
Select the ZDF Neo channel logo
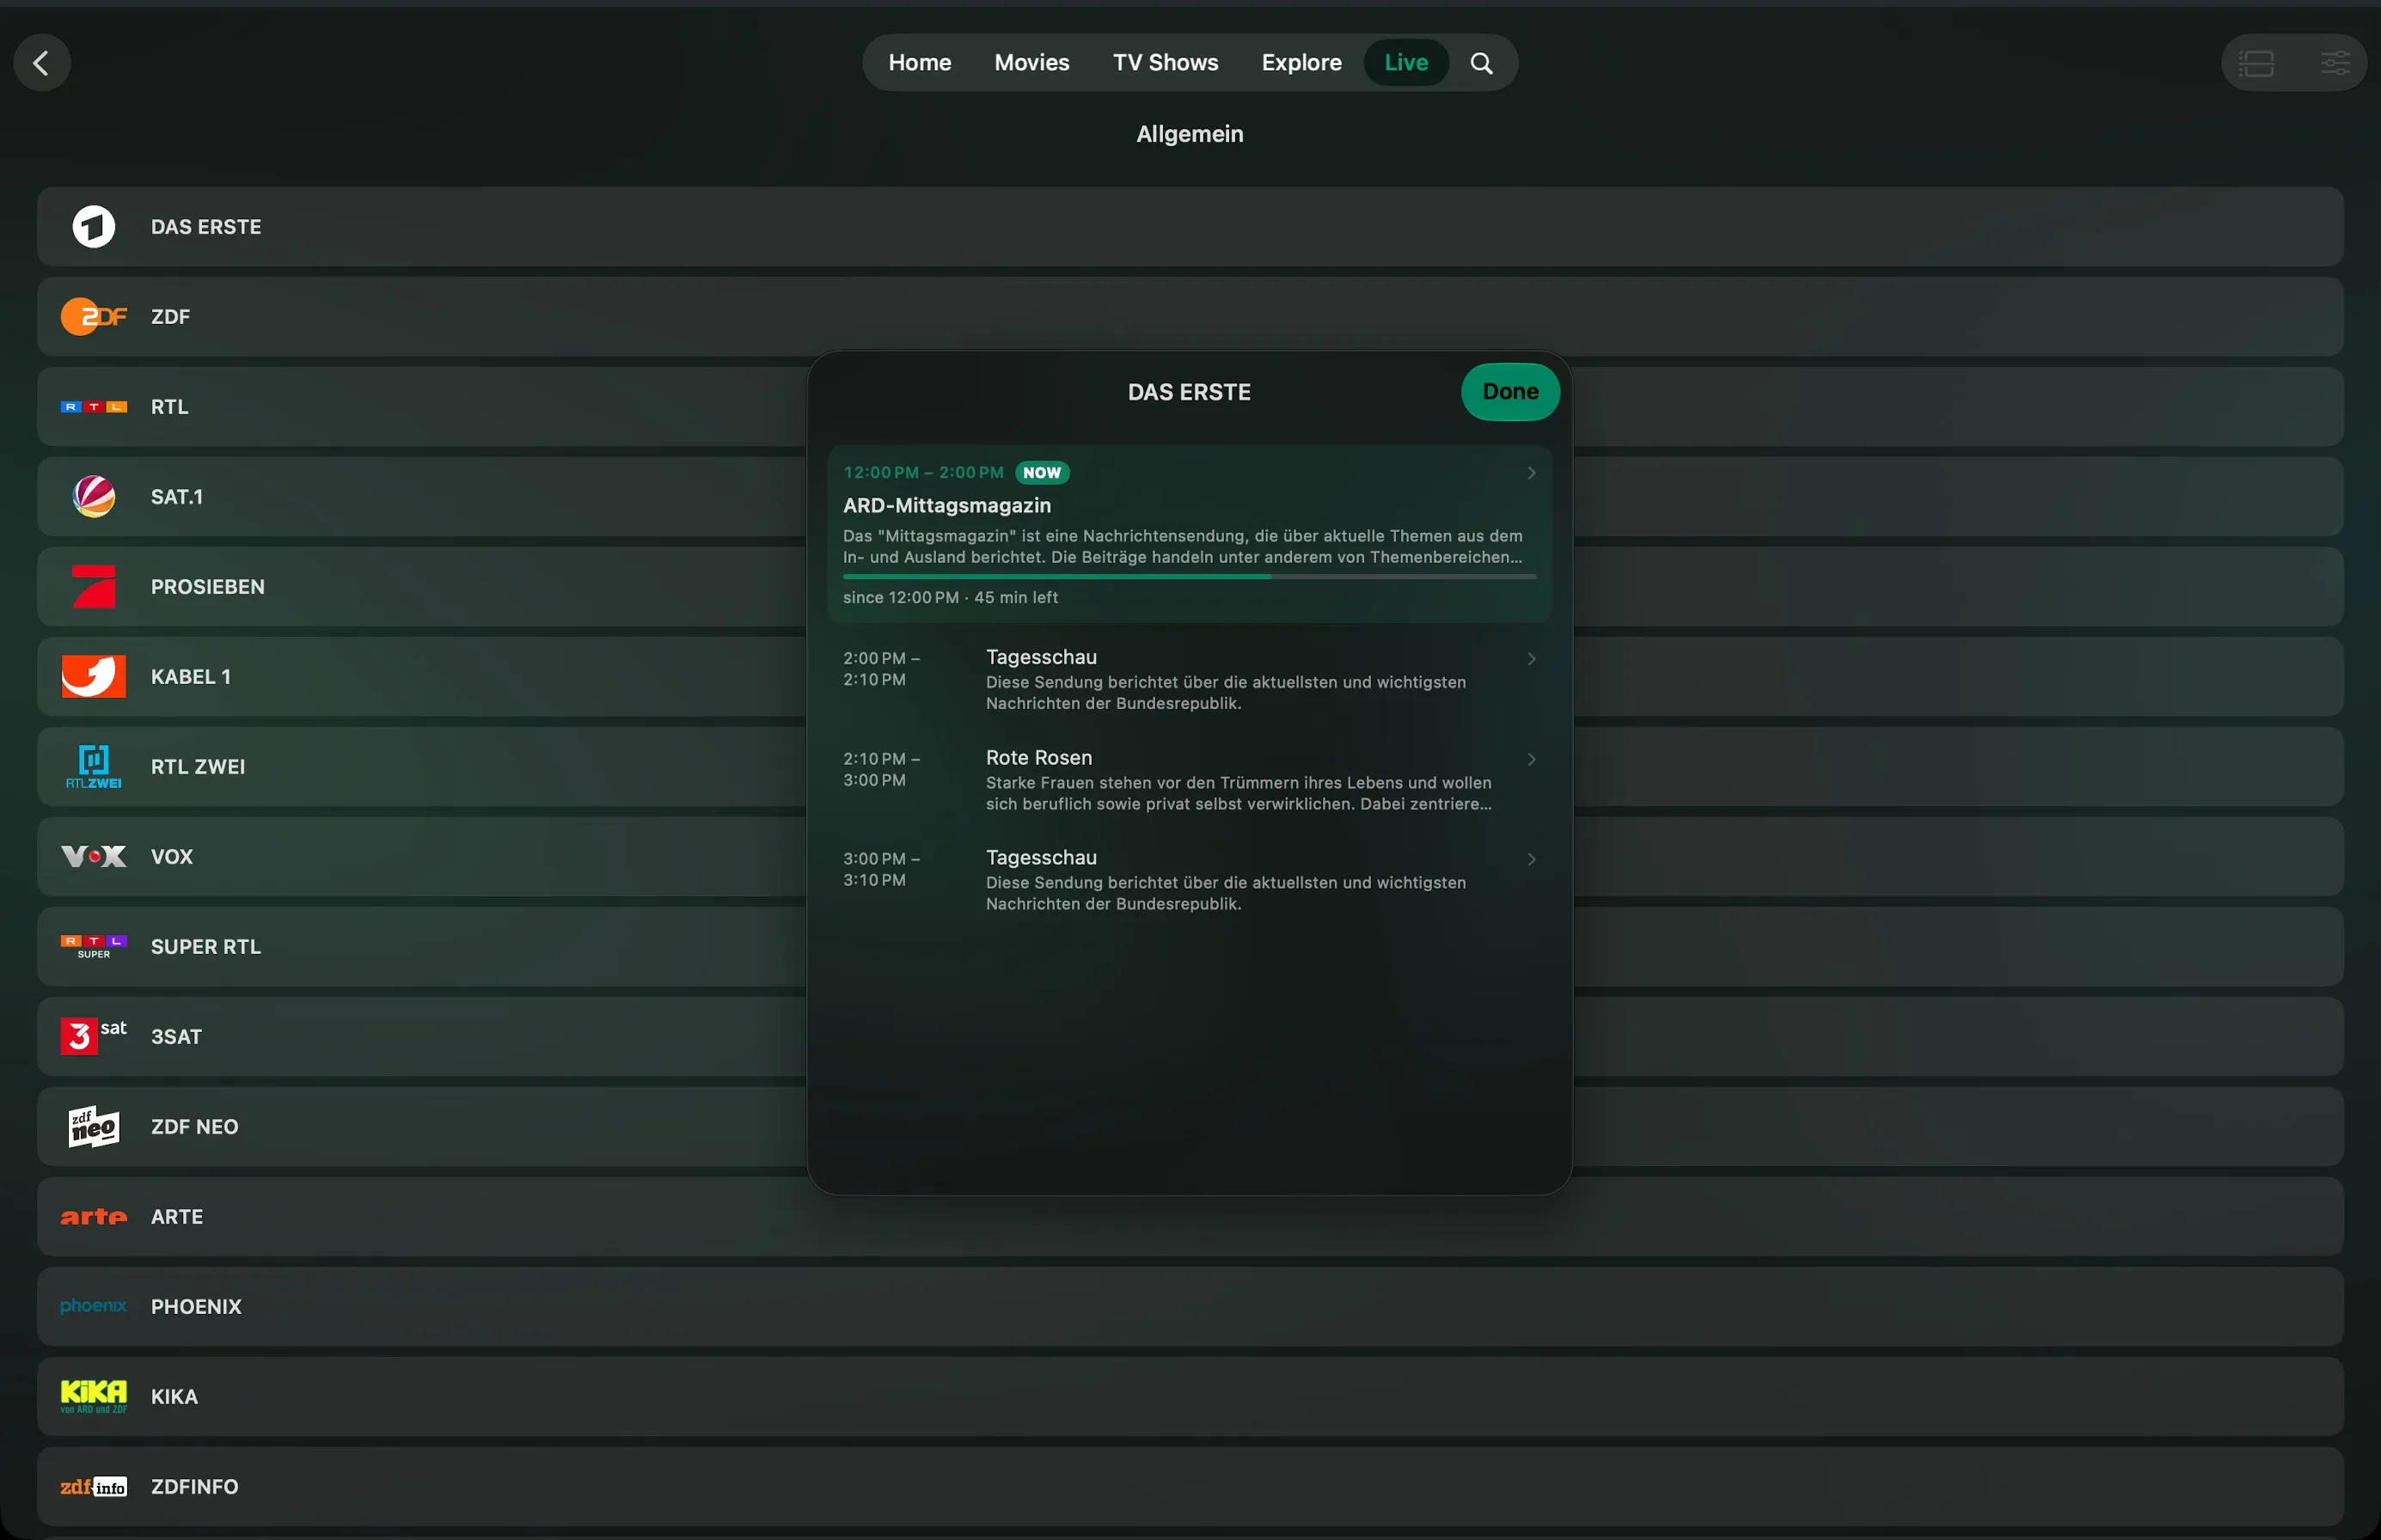pos(94,1127)
